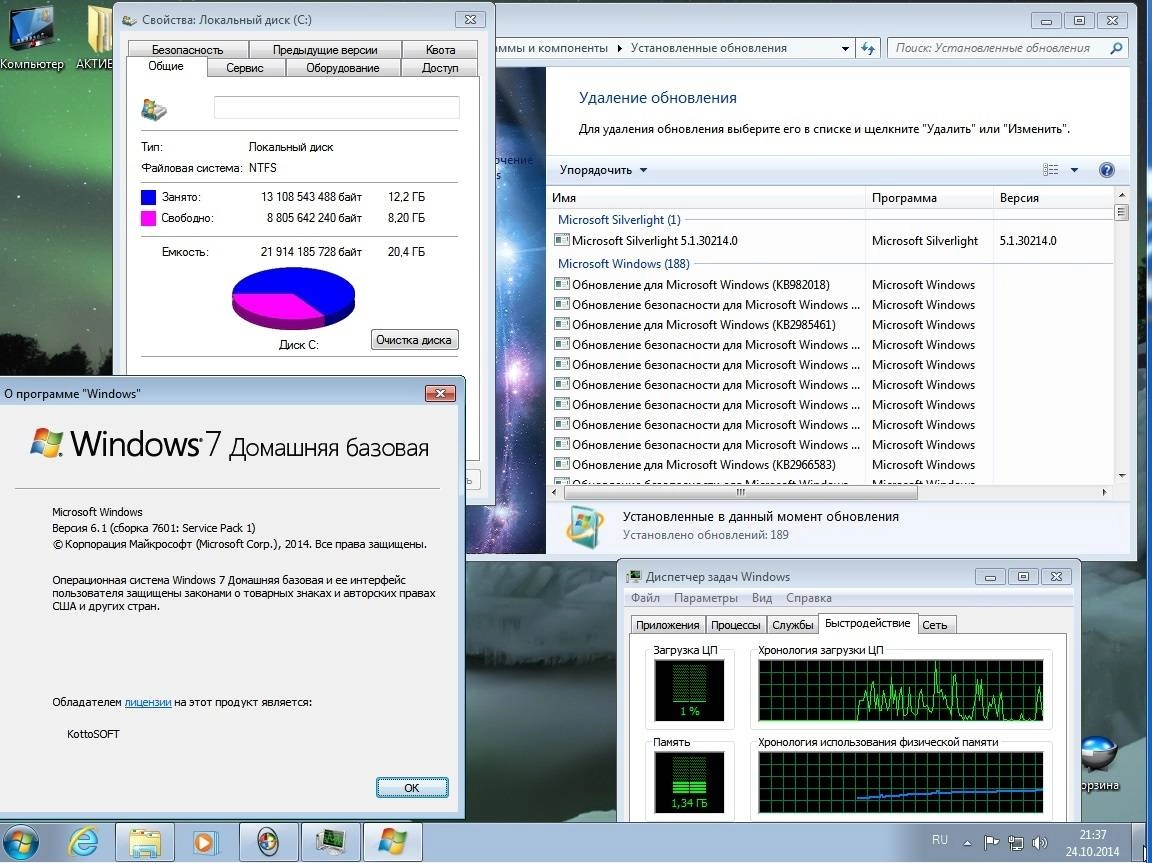The image size is (1152, 863).
Task: Open Справка menu in Task Manager
Action: (x=808, y=598)
